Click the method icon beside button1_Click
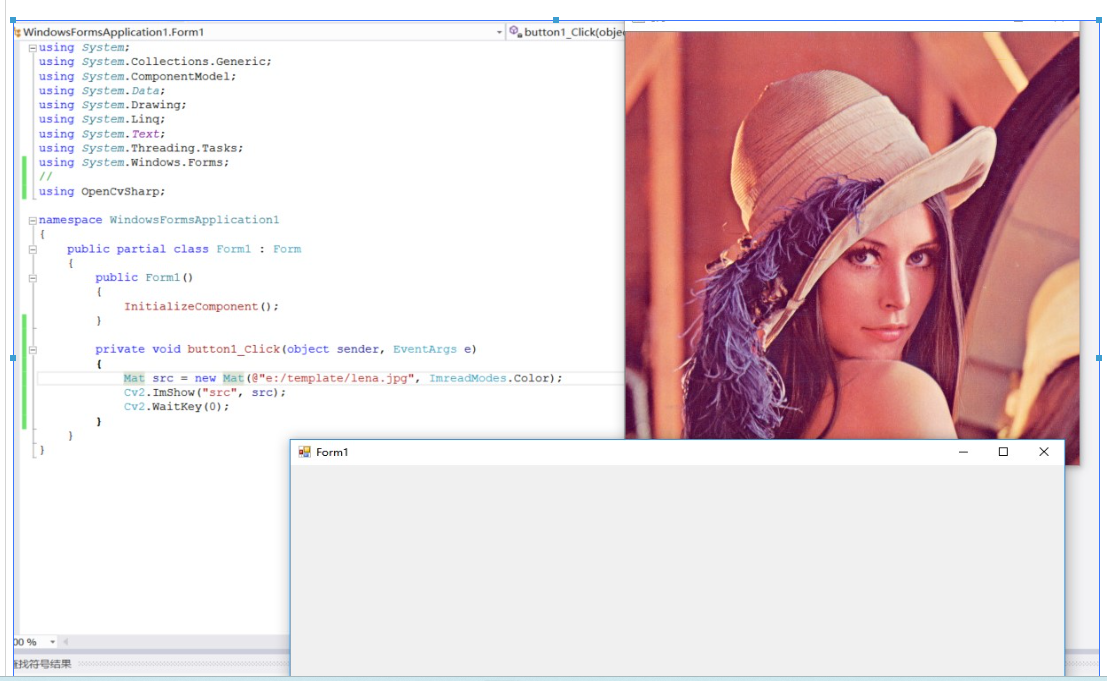 [x=515, y=32]
